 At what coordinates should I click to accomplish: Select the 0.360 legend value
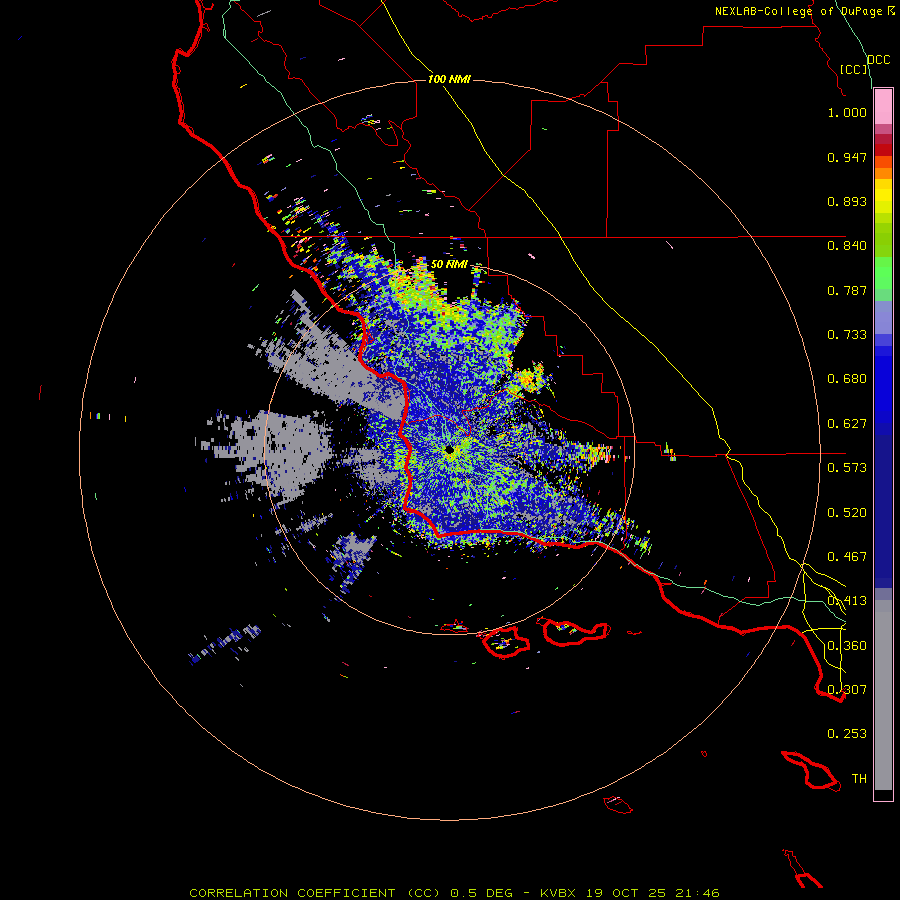click(847, 646)
